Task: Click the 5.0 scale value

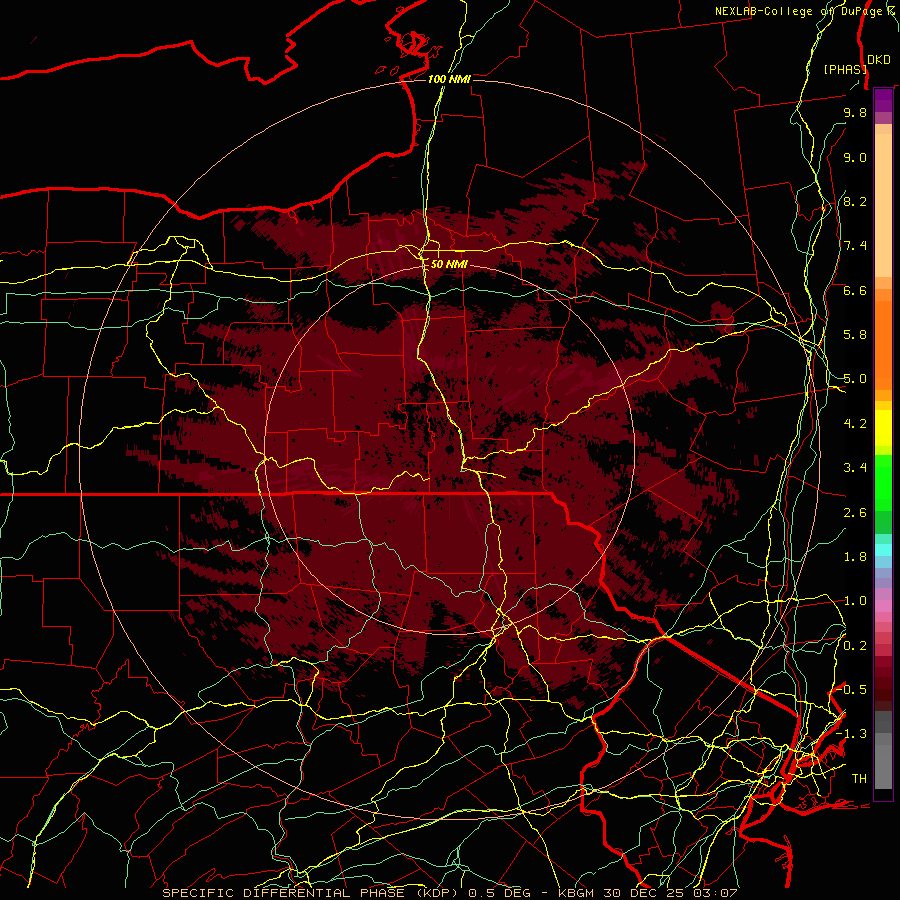Action: coord(855,379)
